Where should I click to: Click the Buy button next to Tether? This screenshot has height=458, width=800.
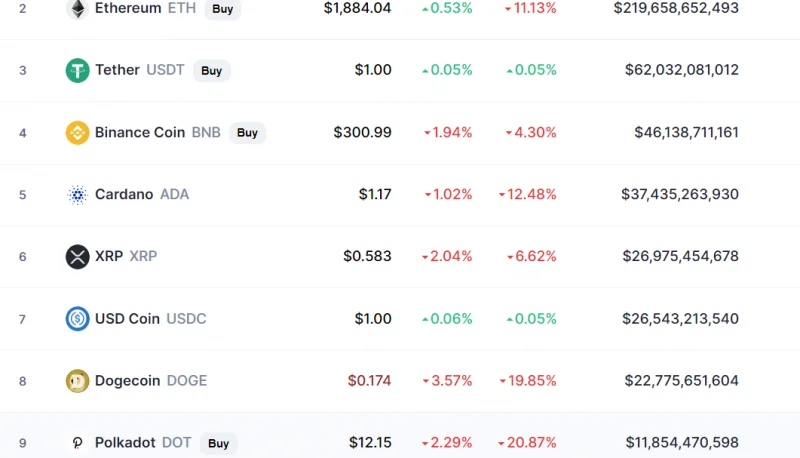[211, 70]
